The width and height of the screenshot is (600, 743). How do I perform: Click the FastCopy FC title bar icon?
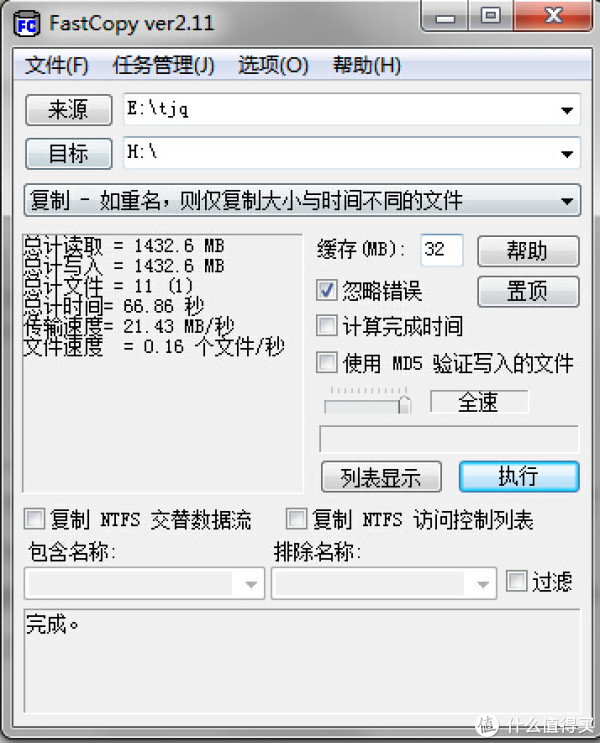(26, 24)
